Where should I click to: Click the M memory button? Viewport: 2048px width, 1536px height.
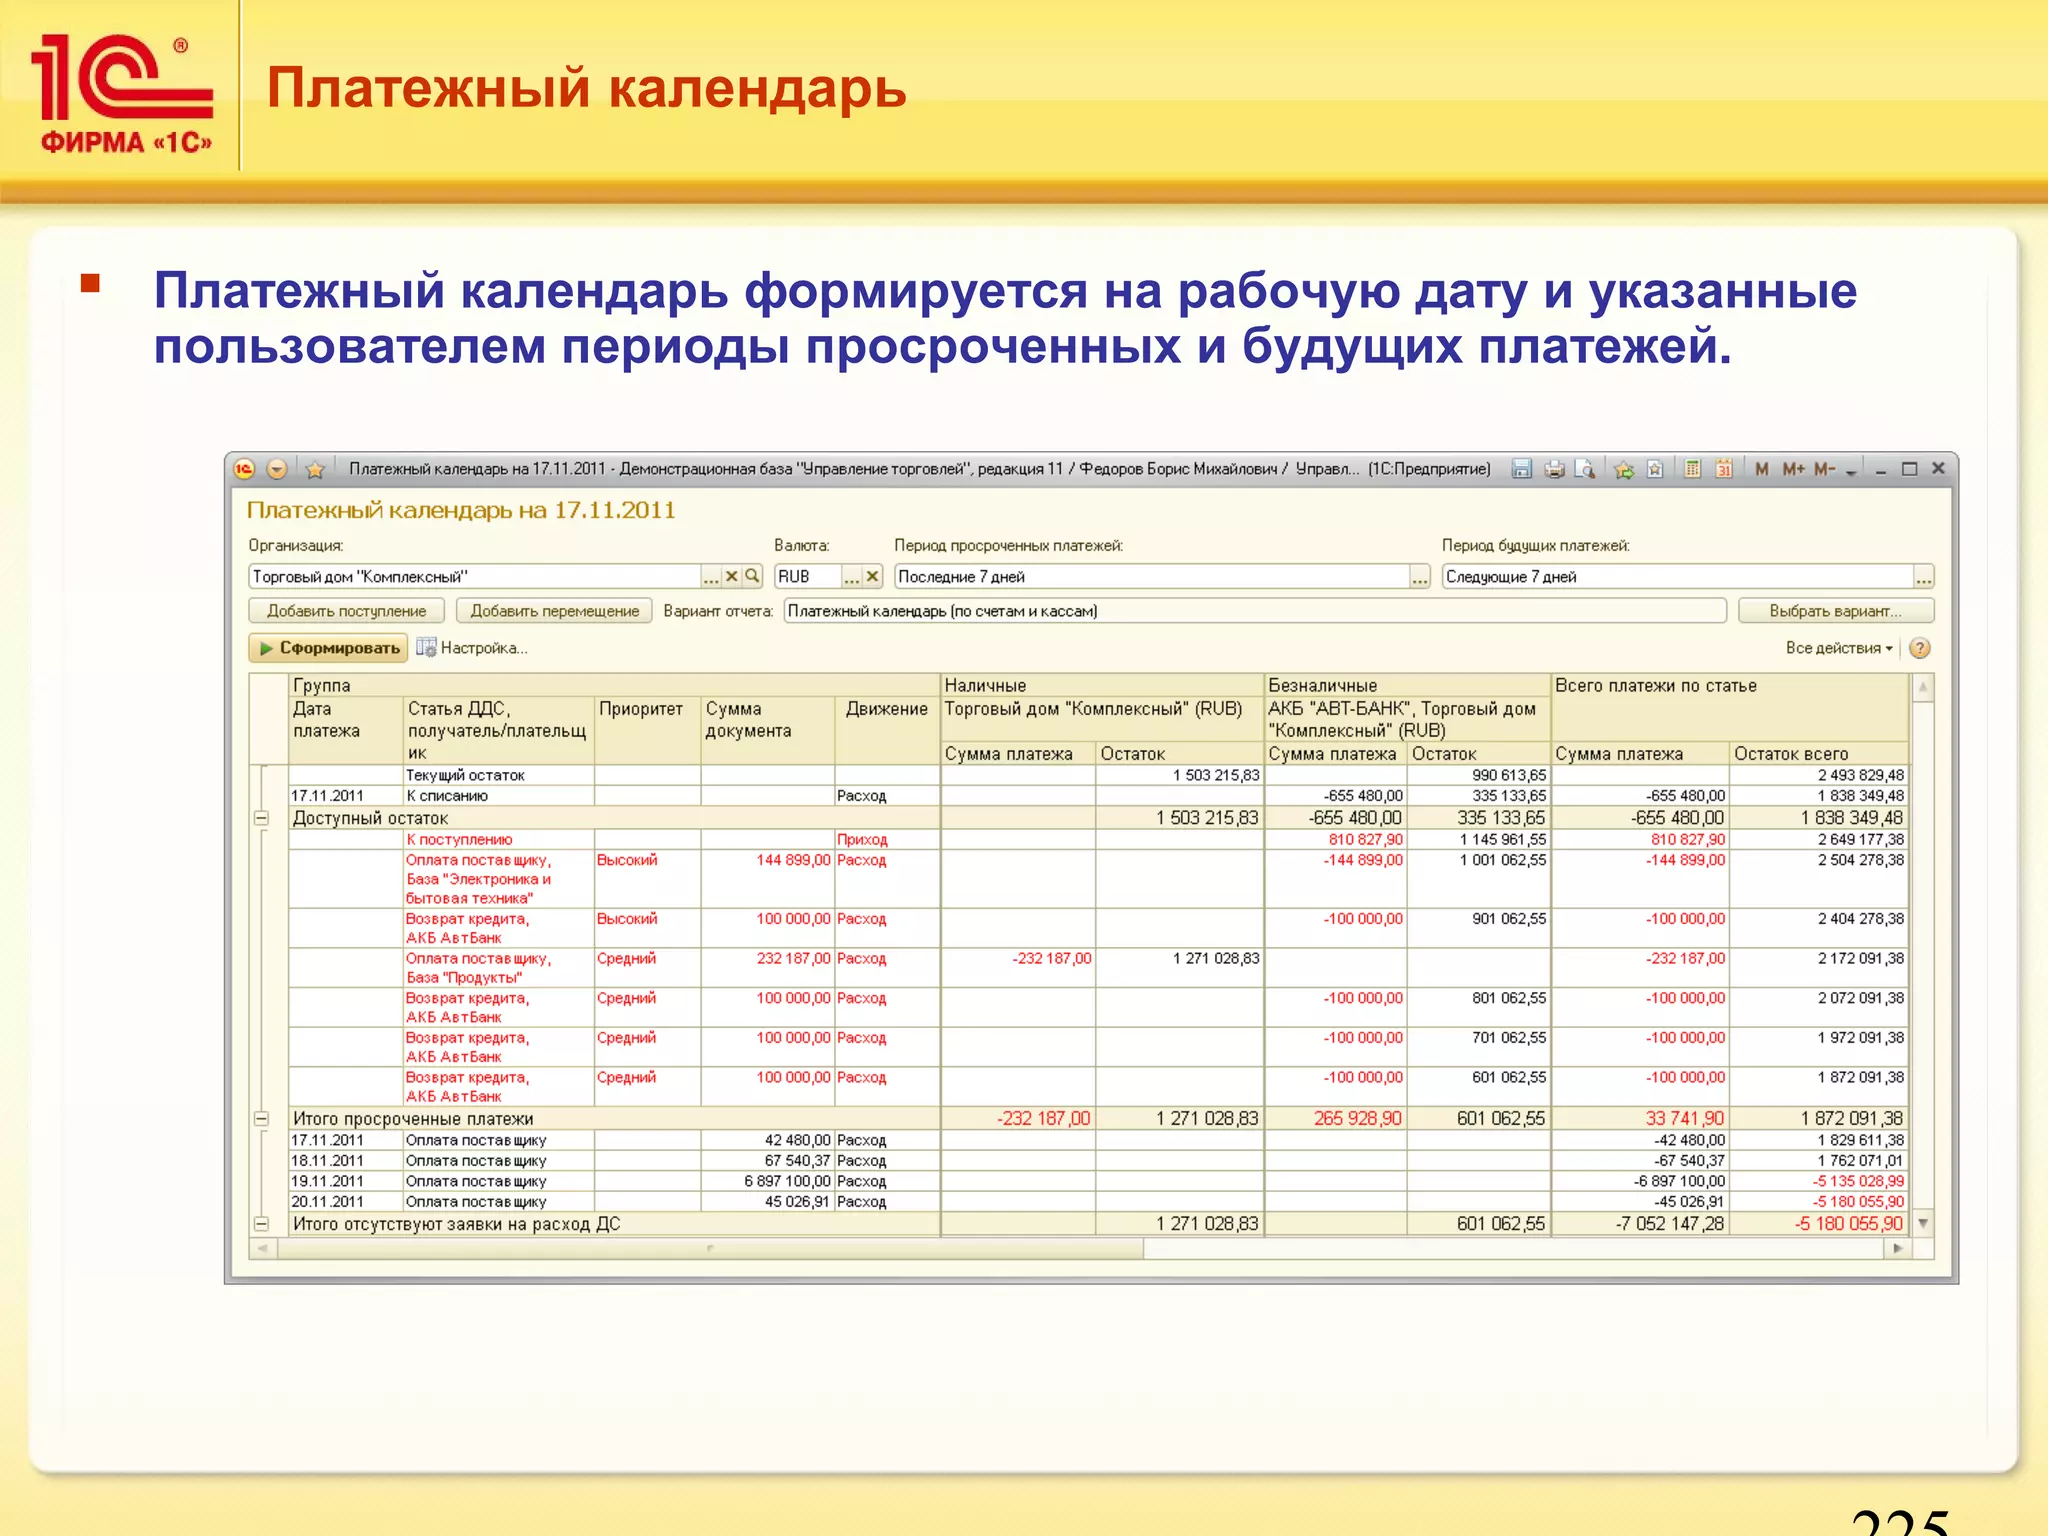click(1762, 469)
